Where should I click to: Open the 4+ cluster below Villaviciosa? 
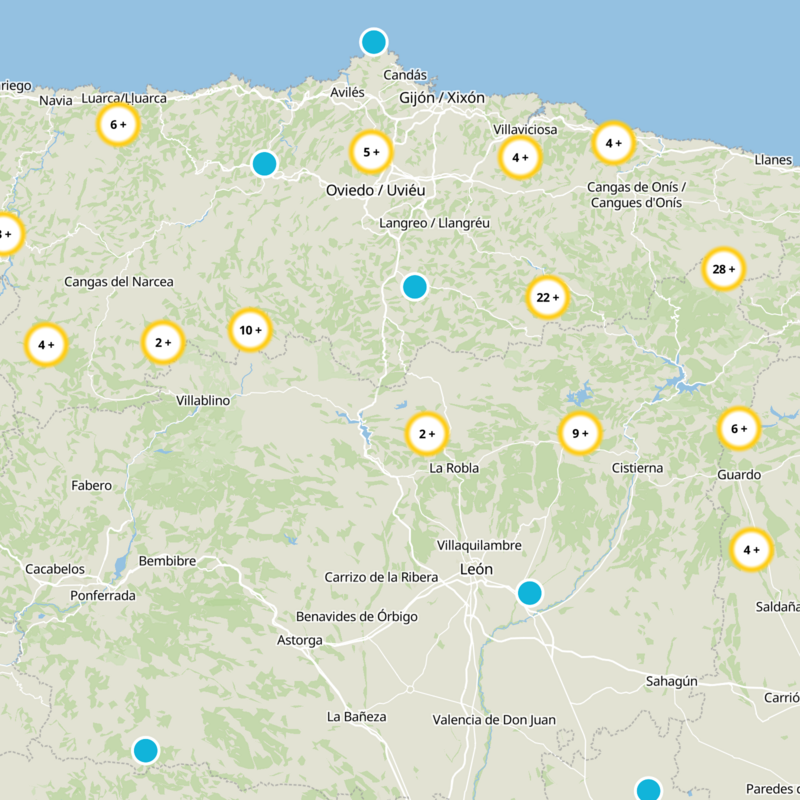click(x=520, y=158)
